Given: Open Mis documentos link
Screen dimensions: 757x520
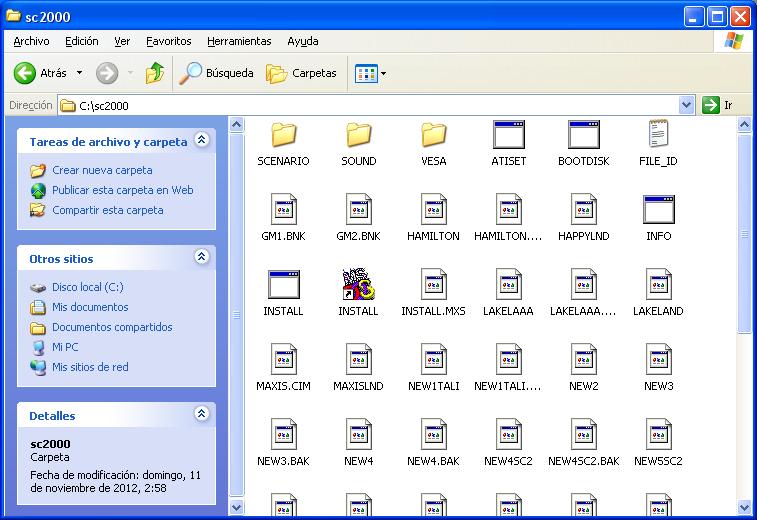Looking at the screenshot, I should click(x=90, y=307).
